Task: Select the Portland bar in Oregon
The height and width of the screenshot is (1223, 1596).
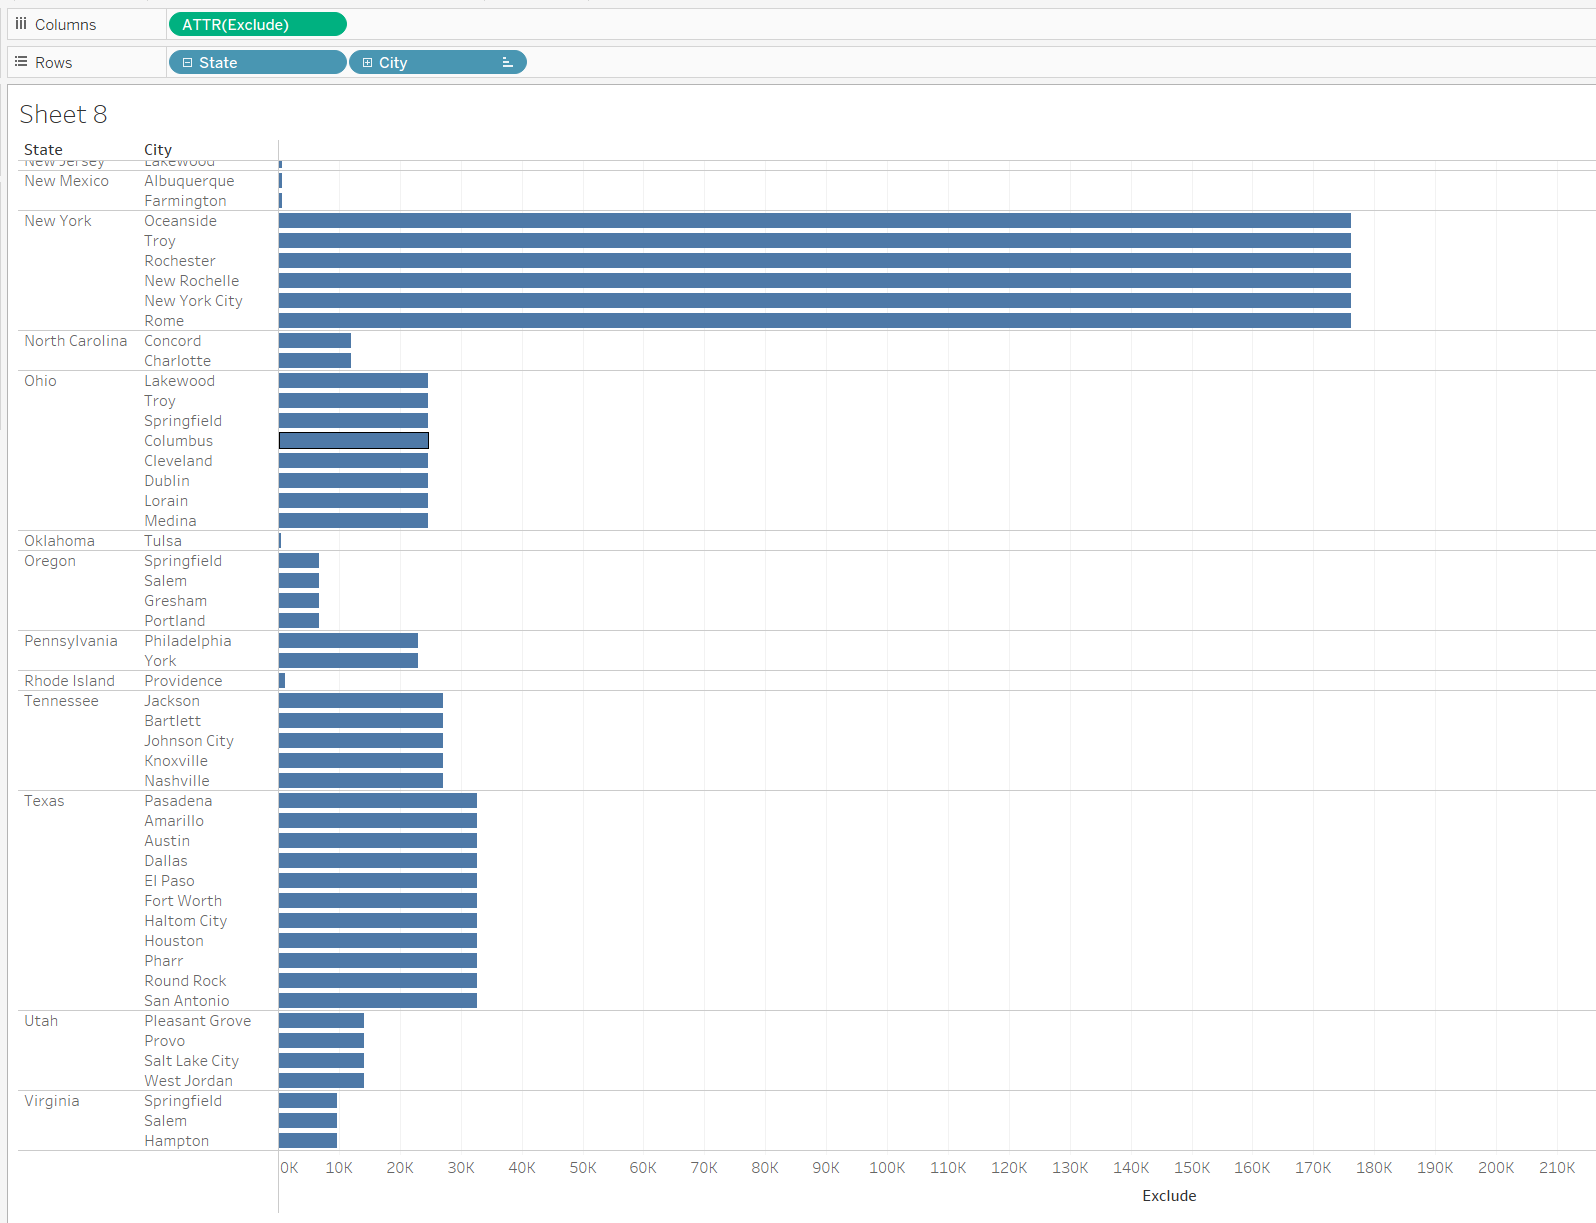Action: pos(299,621)
